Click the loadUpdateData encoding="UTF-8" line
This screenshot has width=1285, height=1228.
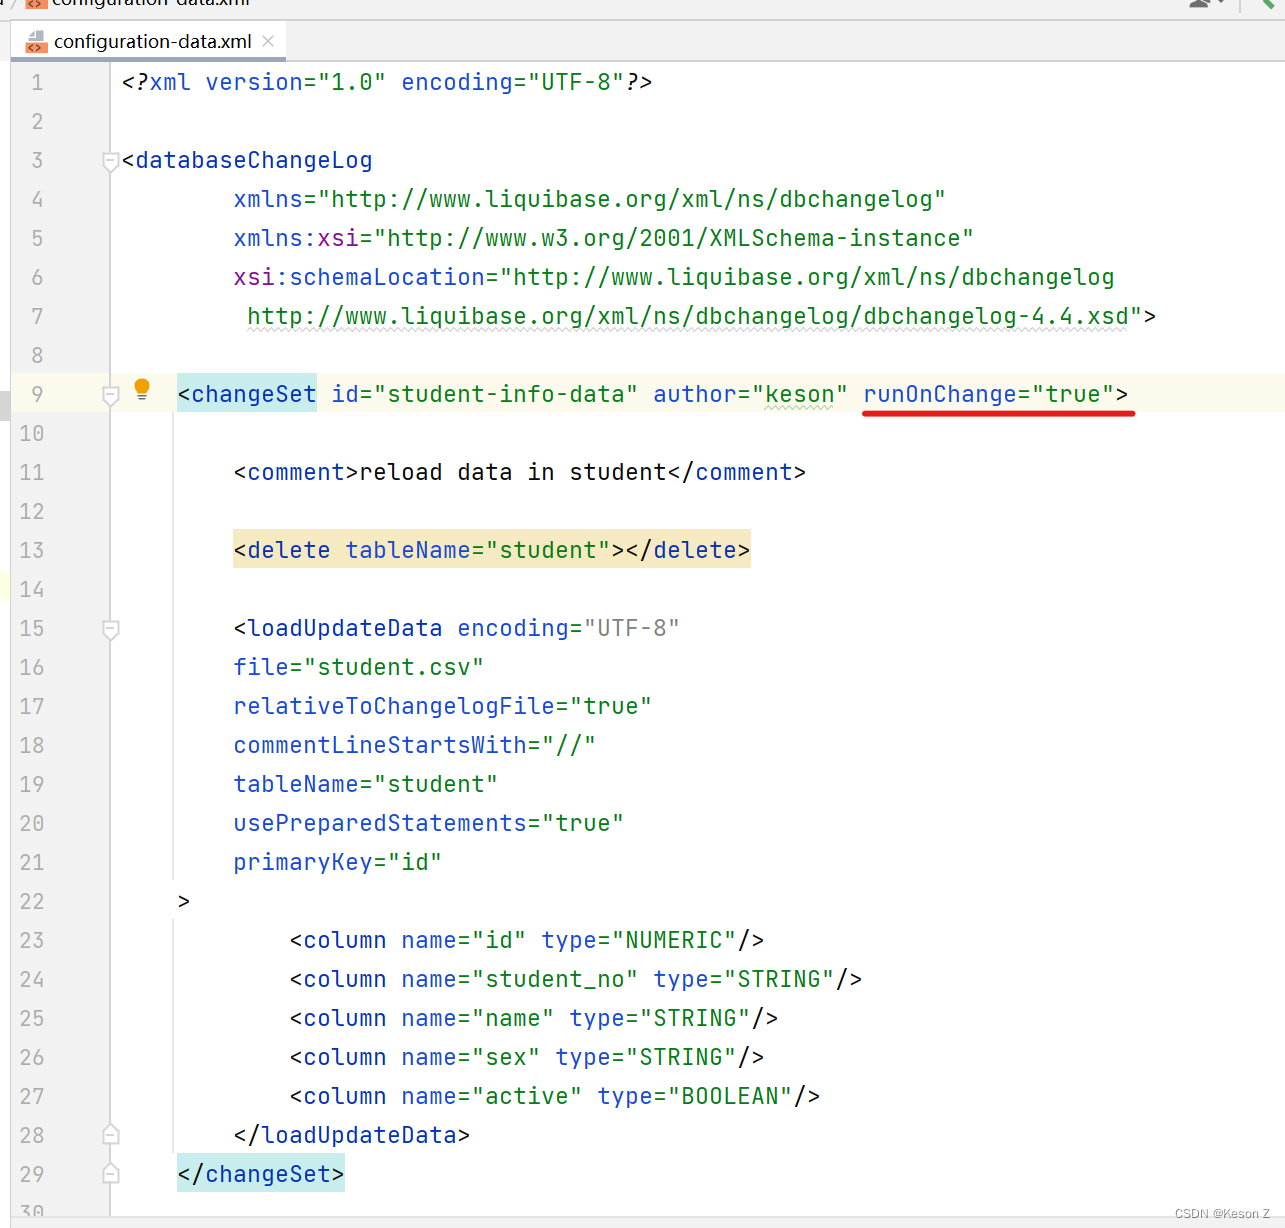click(457, 628)
